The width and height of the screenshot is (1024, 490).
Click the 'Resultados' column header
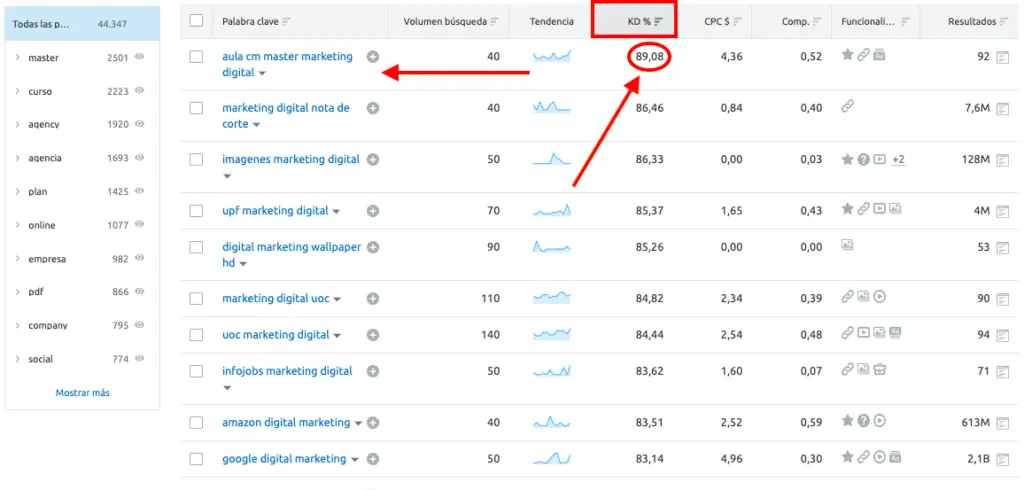pyautogui.click(x=972, y=21)
